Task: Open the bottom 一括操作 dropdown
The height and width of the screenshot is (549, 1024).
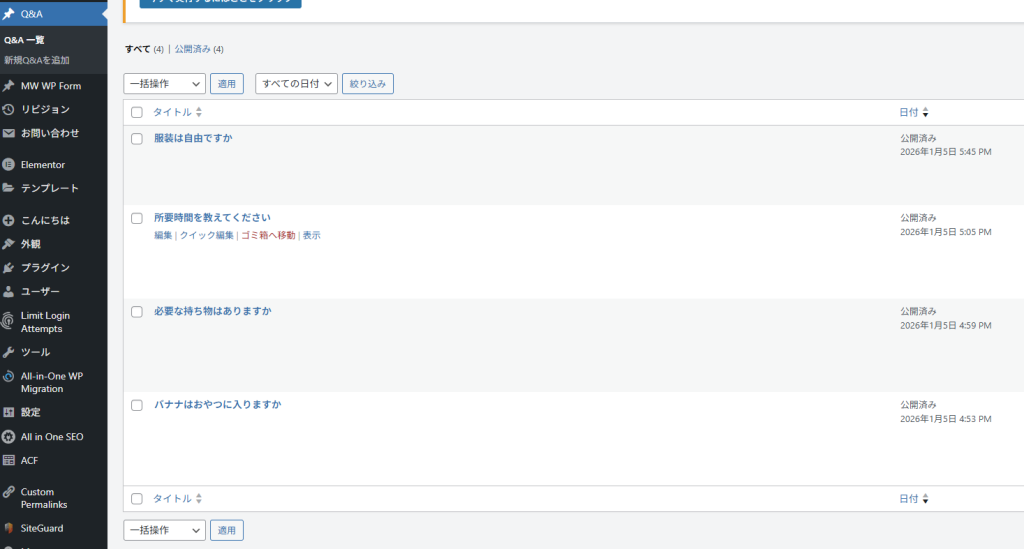Action: (164, 530)
